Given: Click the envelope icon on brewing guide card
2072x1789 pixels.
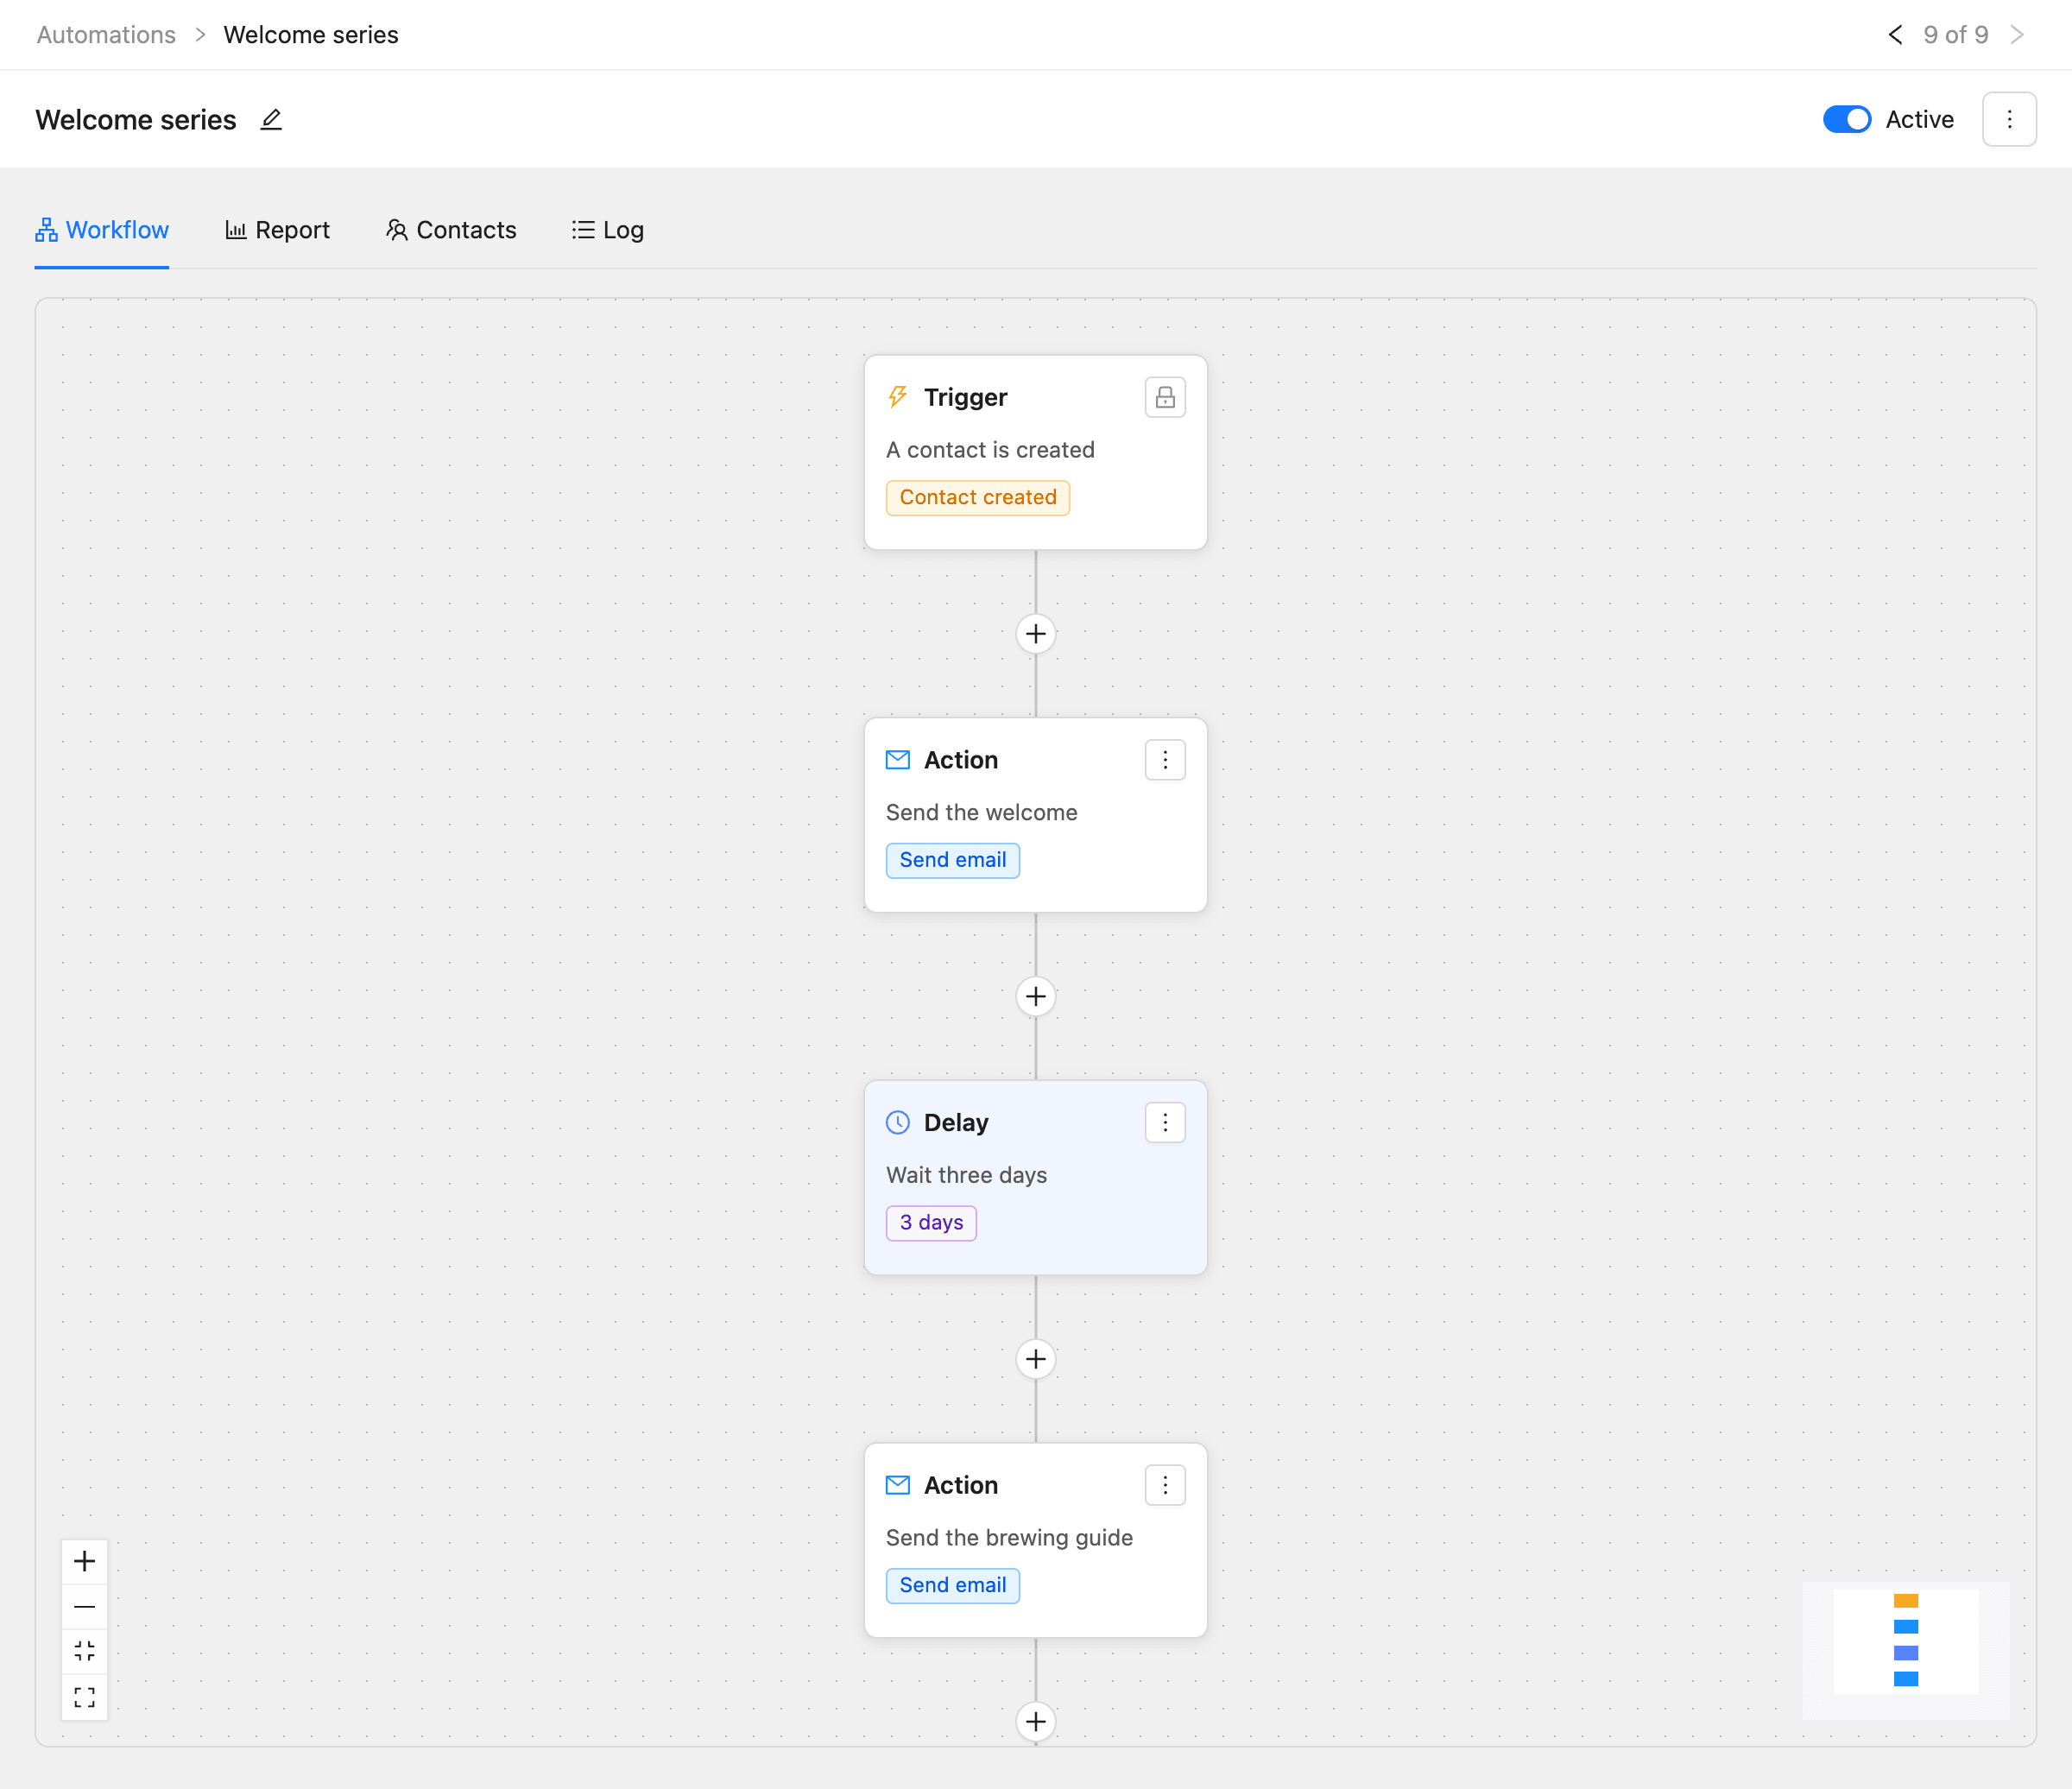Looking at the screenshot, I should click(898, 1486).
